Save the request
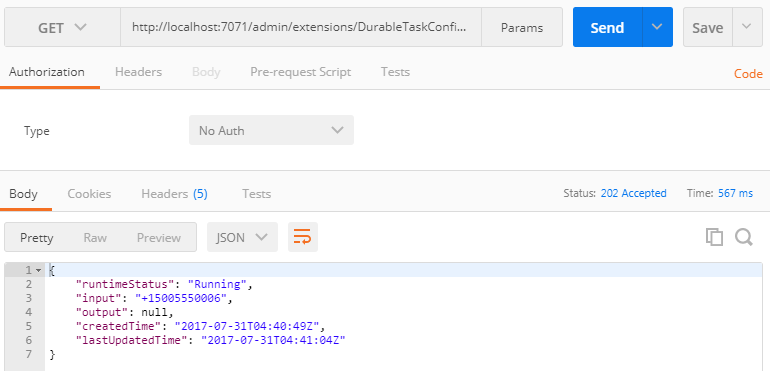Image resolution: width=770 pixels, height=371 pixels. (x=707, y=28)
